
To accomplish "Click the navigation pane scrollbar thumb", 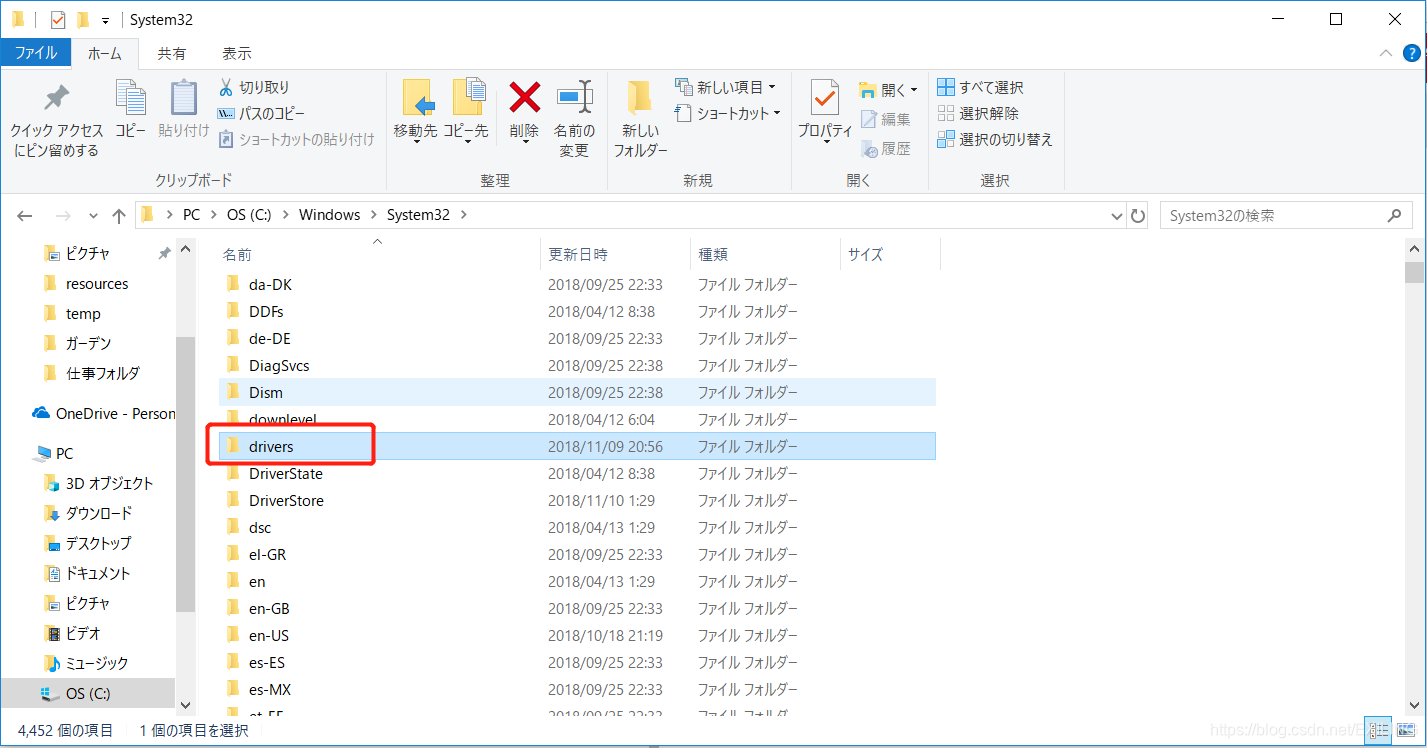I will coord(184,473).
